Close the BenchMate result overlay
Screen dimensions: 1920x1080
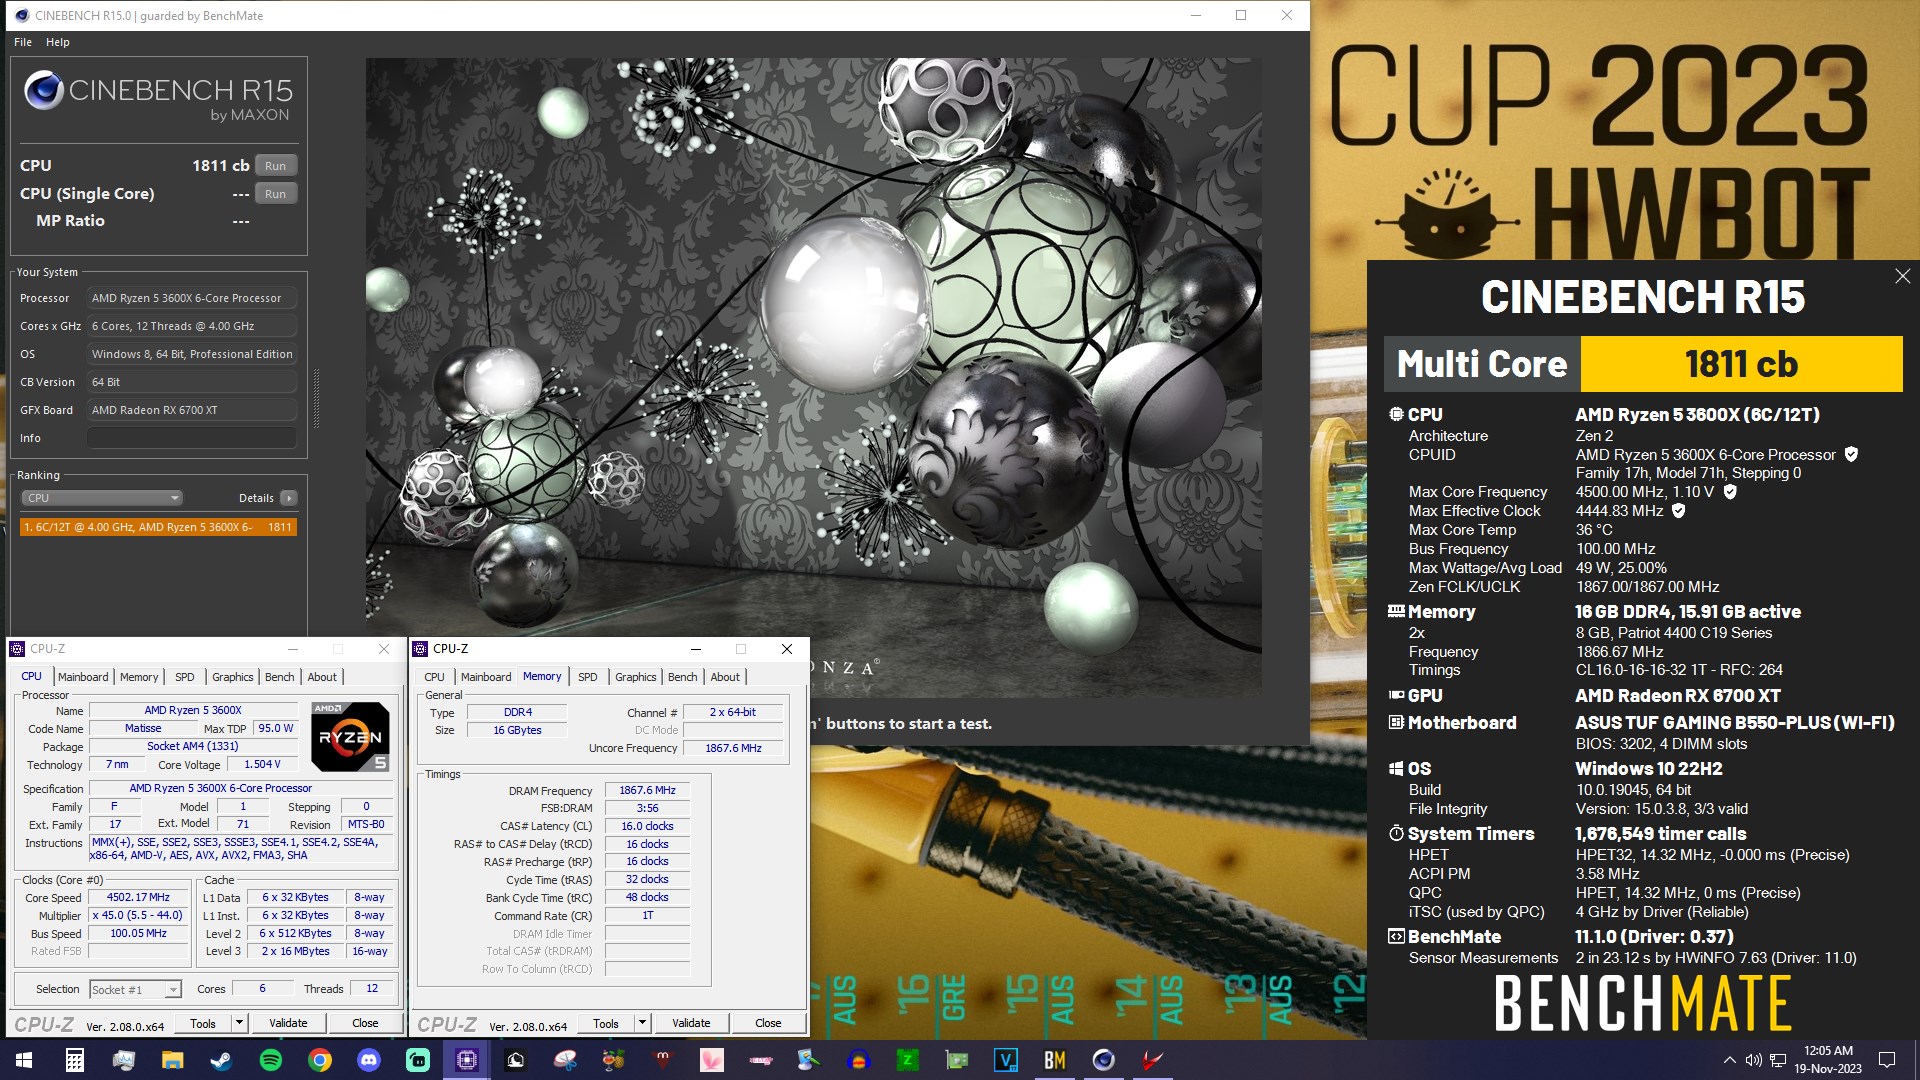pos(1902,276)
